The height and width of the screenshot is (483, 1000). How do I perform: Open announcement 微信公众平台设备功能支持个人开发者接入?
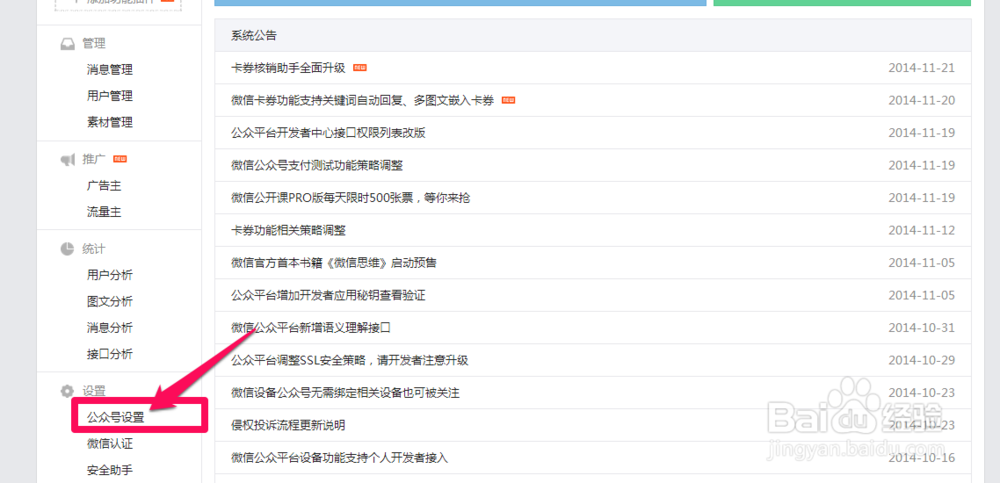(340, 457)
